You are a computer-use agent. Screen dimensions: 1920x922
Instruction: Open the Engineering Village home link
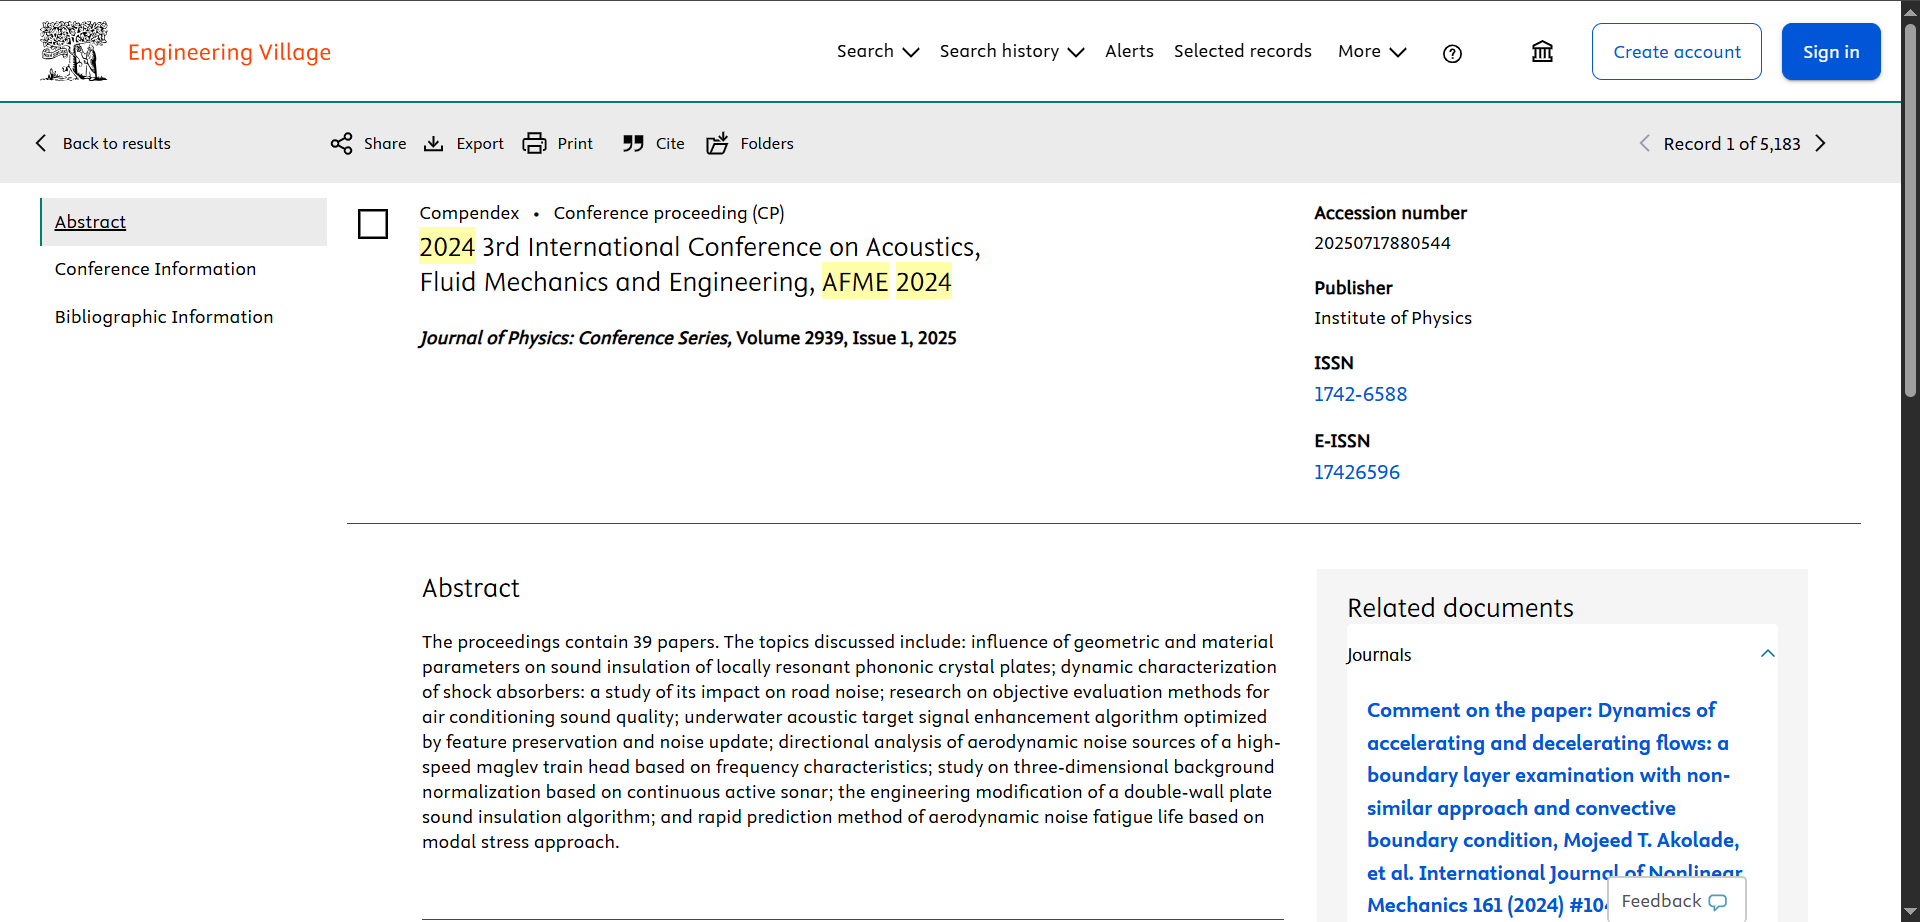229,52
